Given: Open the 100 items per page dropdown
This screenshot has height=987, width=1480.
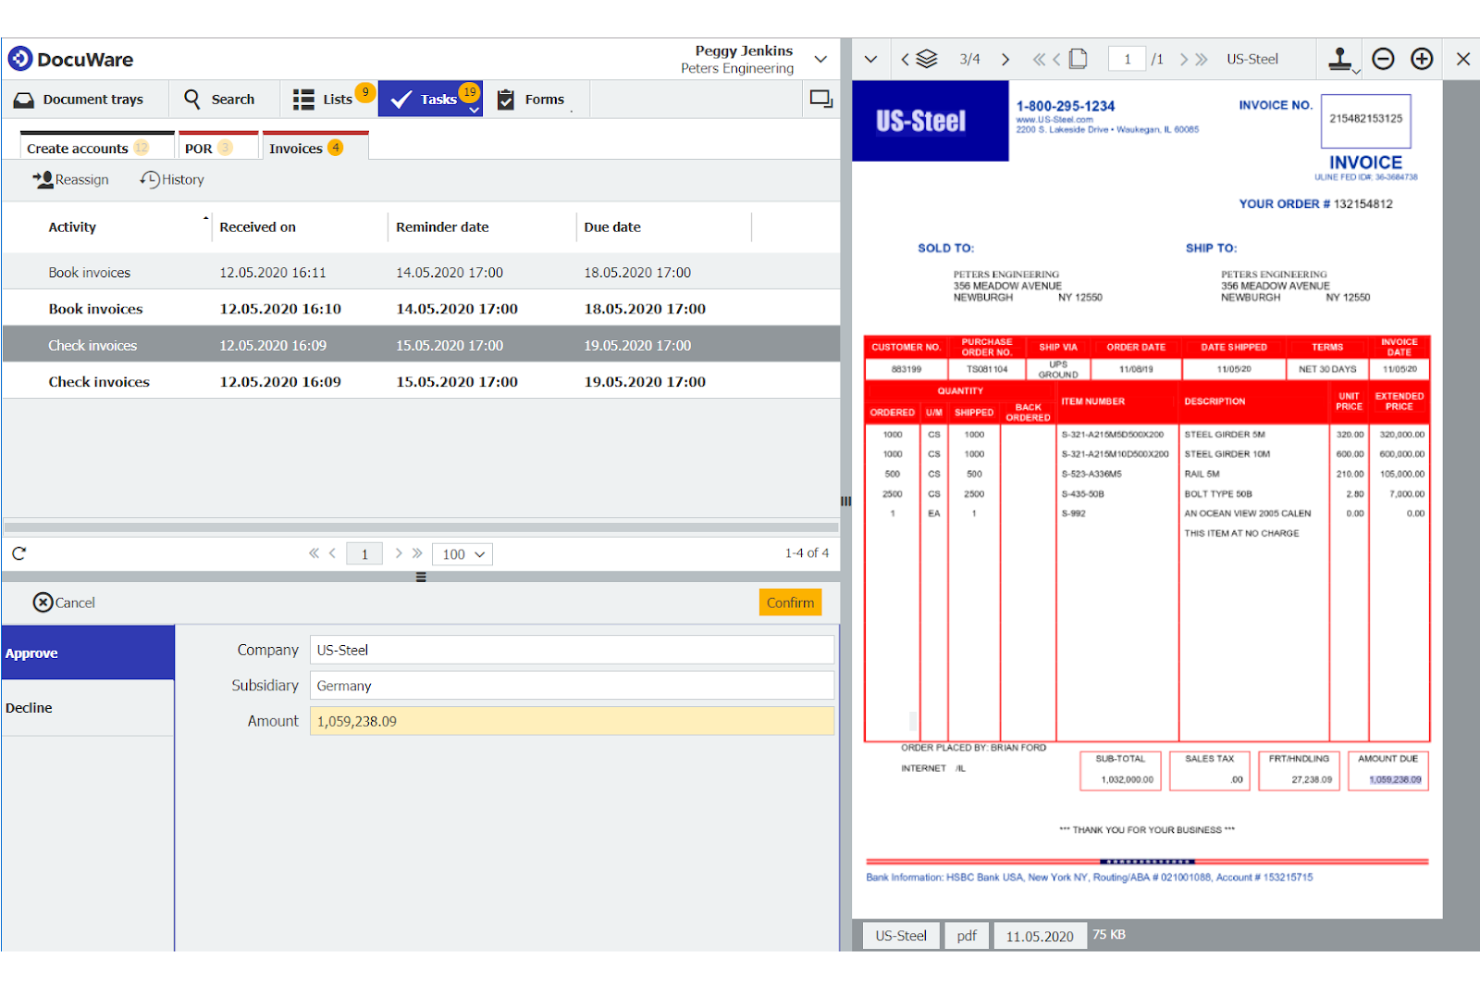Looking at the screenshot, I should (462, 554).
